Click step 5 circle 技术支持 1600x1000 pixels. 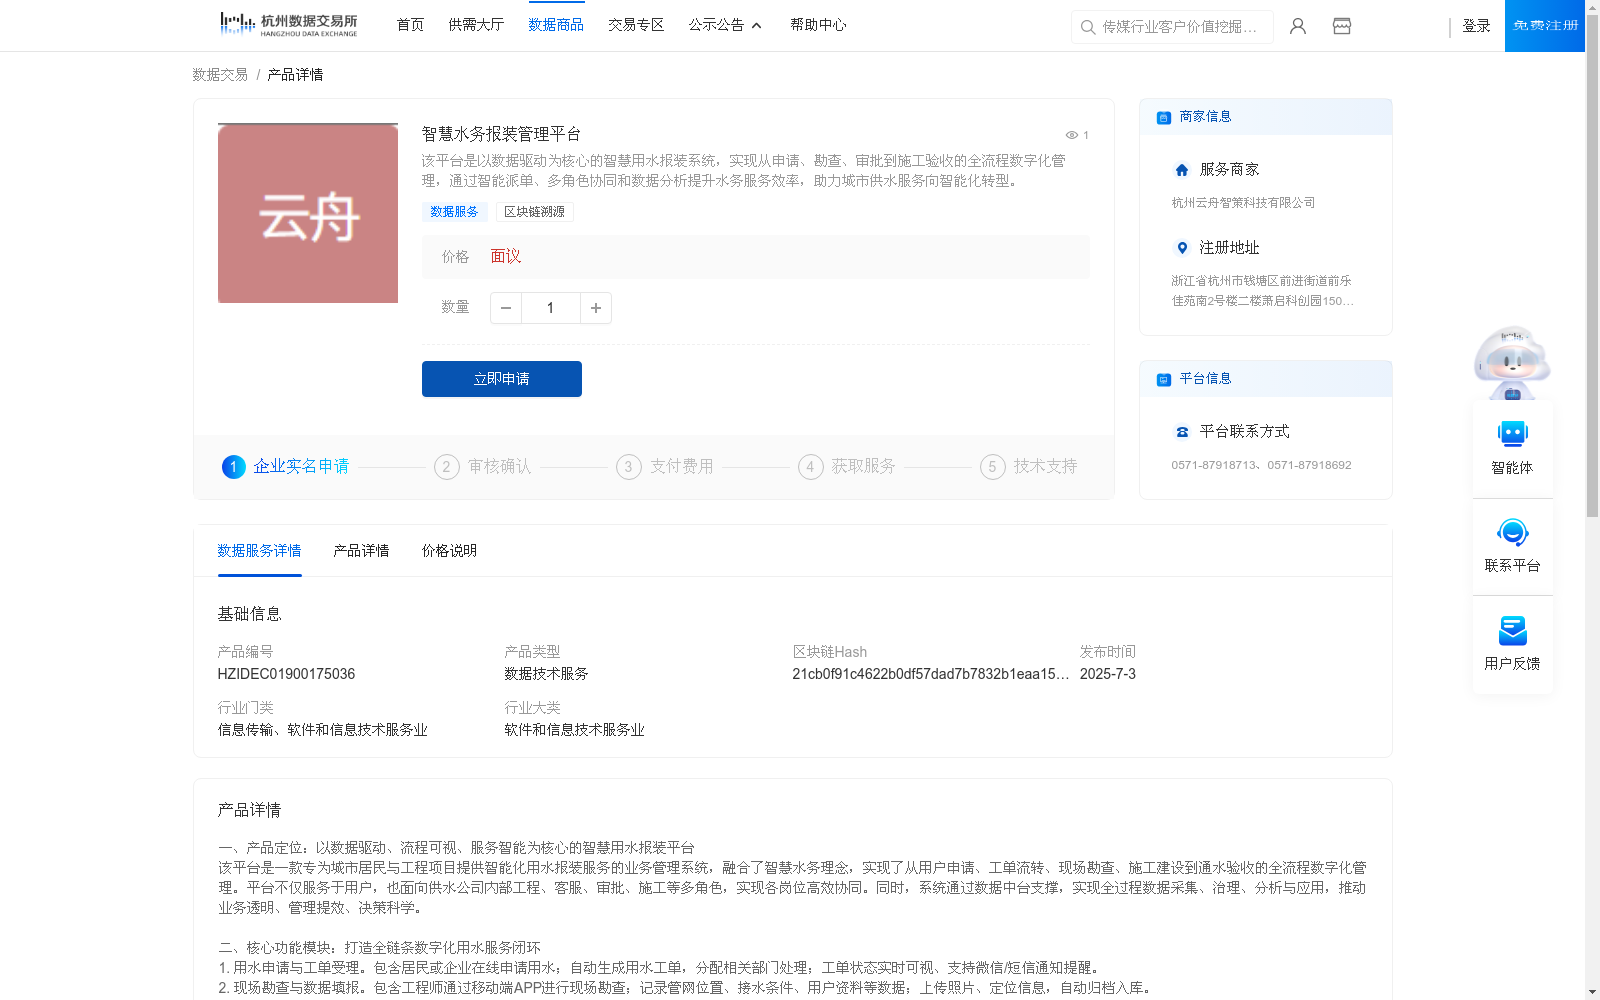[992, 467]
